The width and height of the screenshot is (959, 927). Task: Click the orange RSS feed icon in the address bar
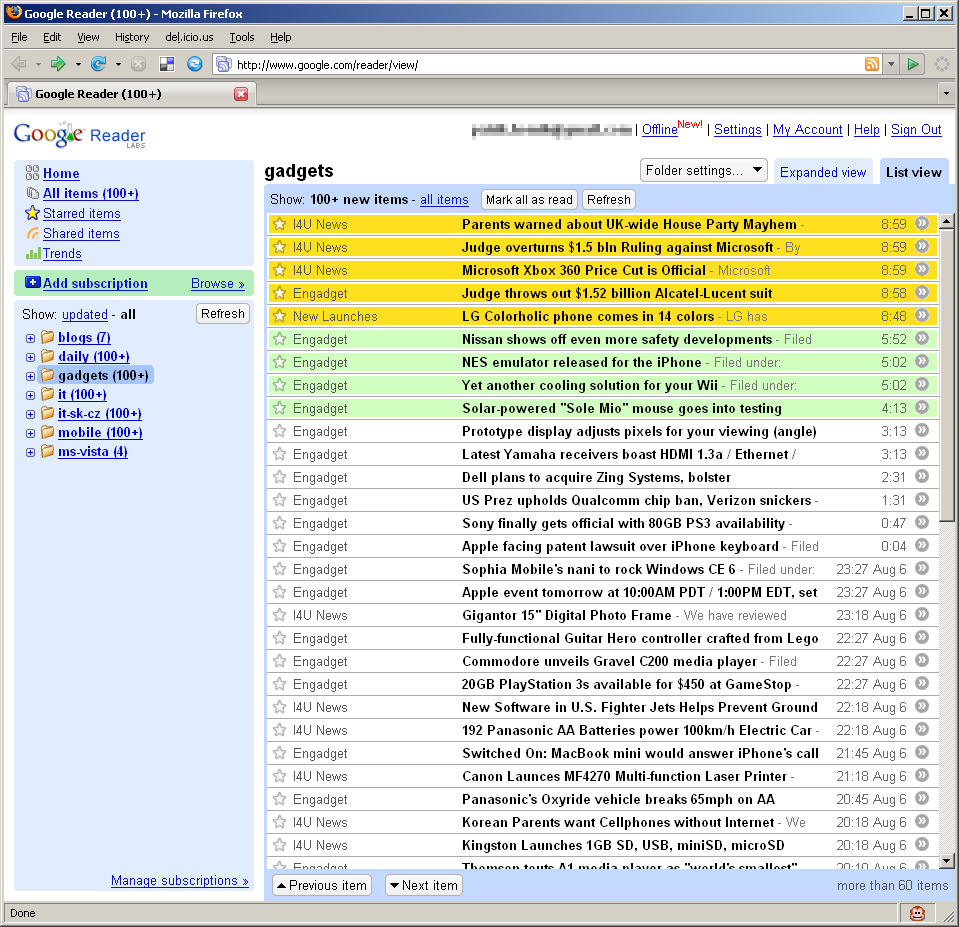pos(872,64)
